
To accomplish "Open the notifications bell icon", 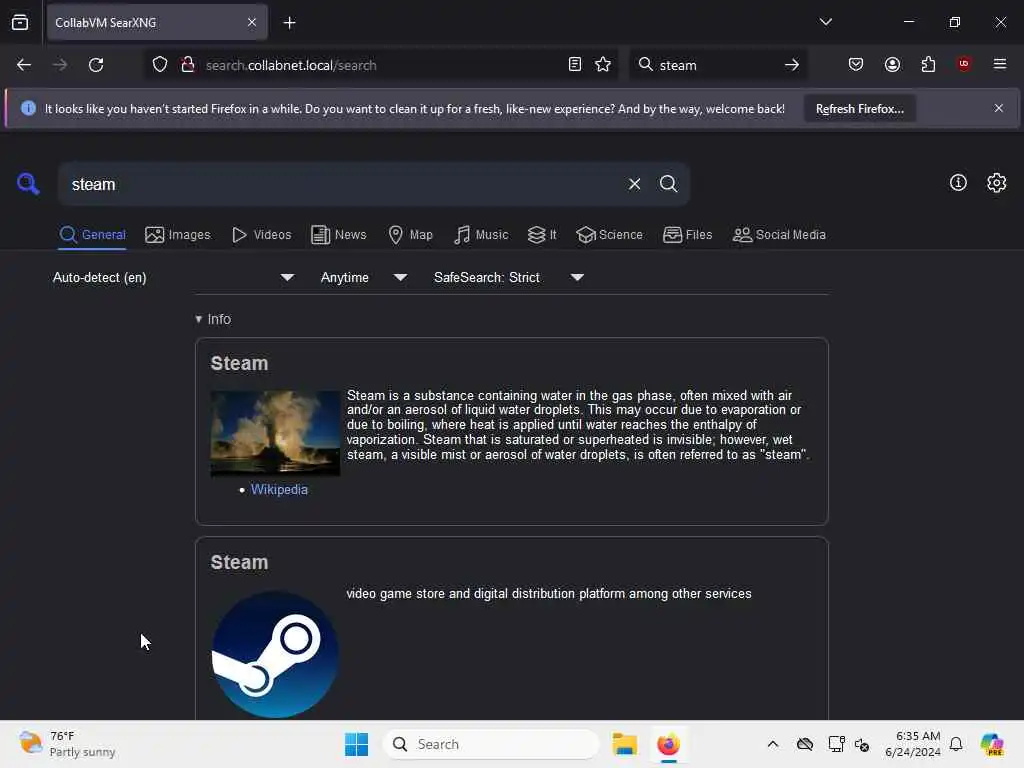I will click(956, 744).
